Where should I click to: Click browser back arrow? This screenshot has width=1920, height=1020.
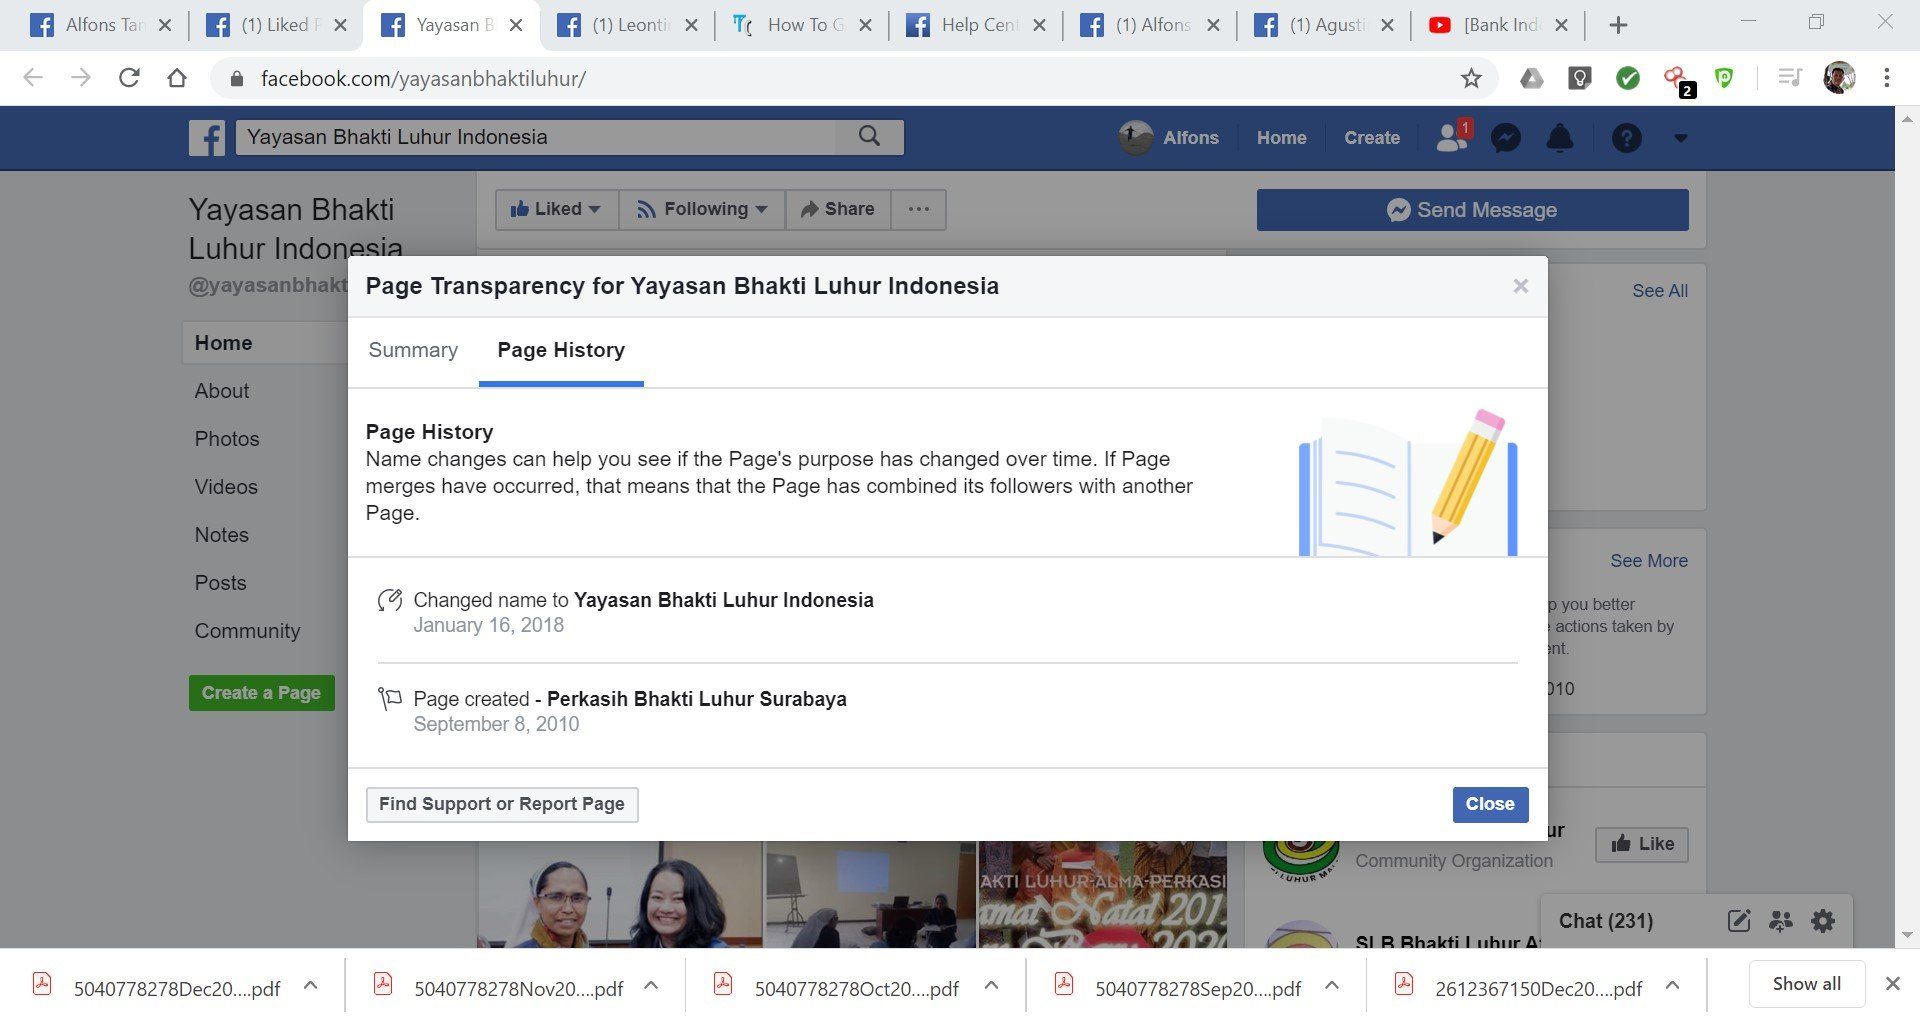pyautogui.click(x=33, y=78)
